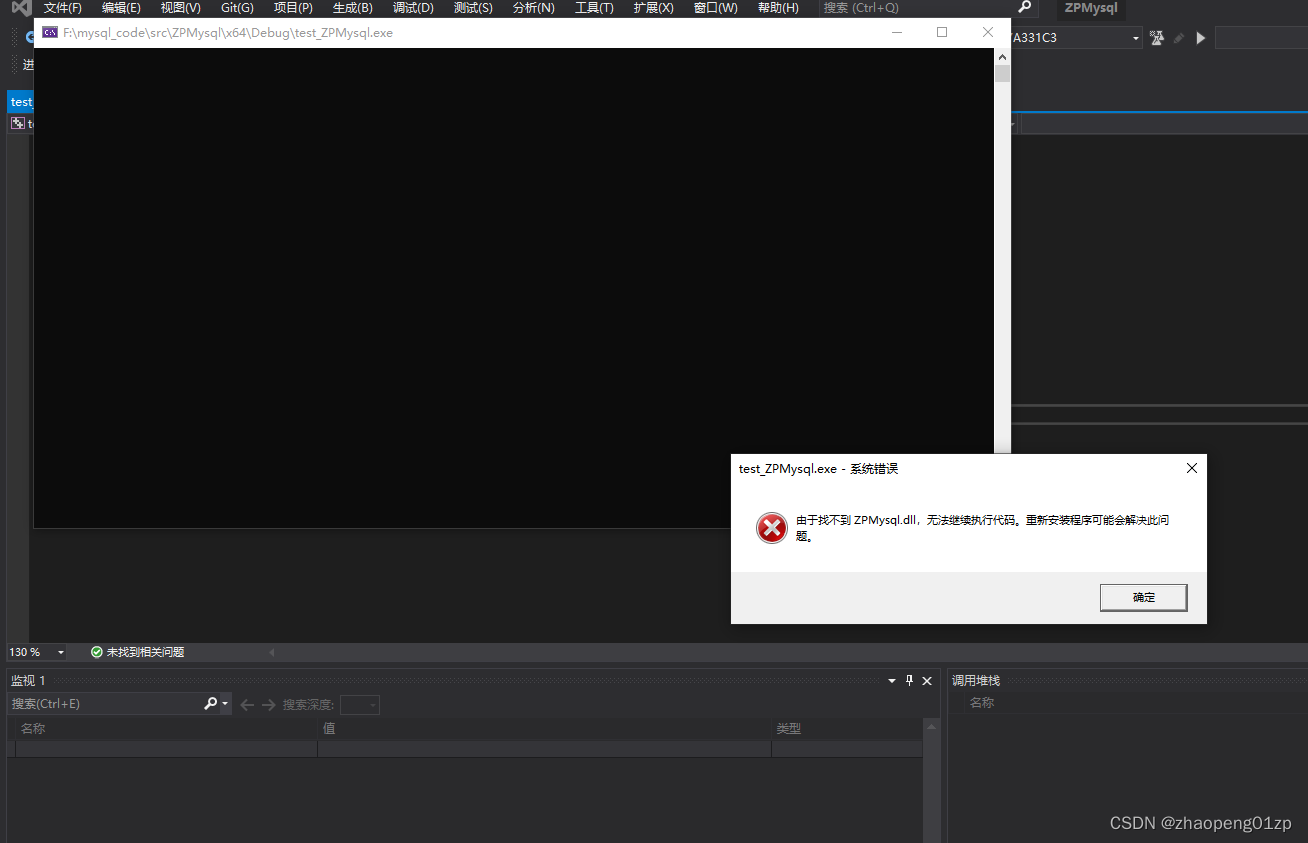Click the error dialog message about ZPMysql.dll
Screen dimensions: 1308x843
(x=983, y=528)
